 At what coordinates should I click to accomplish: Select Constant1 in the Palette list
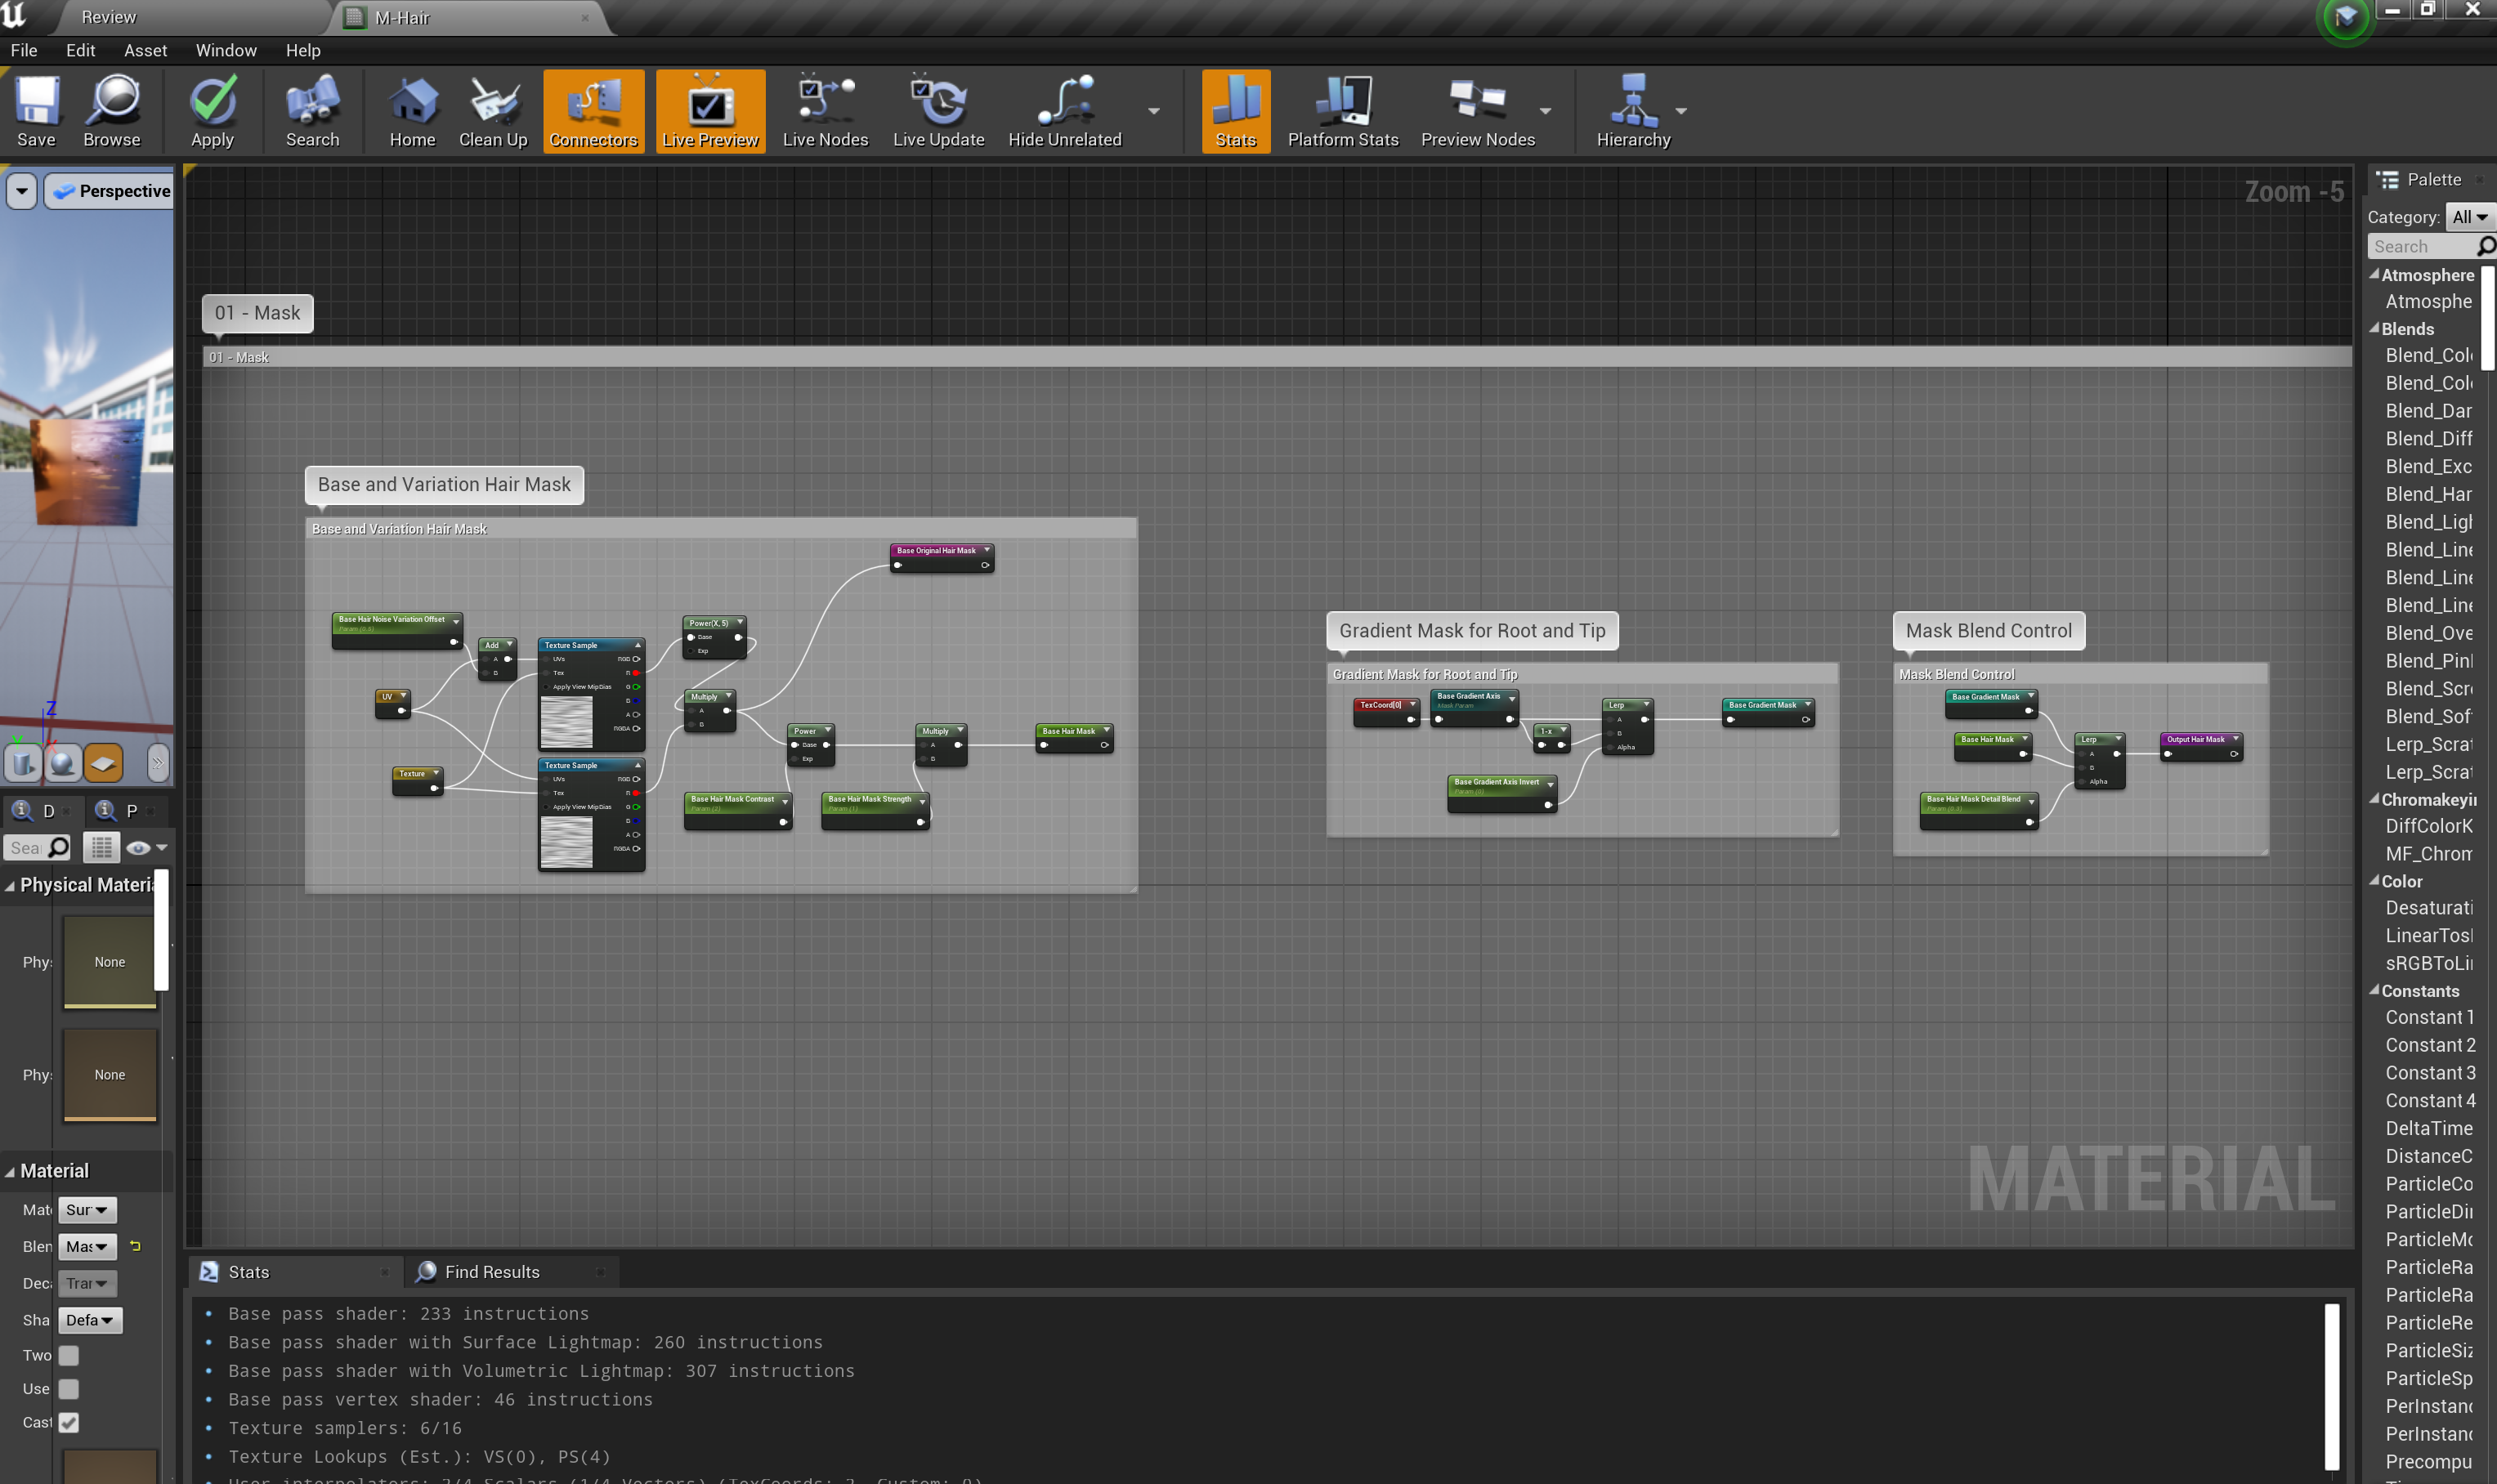click(2429, 1017)
